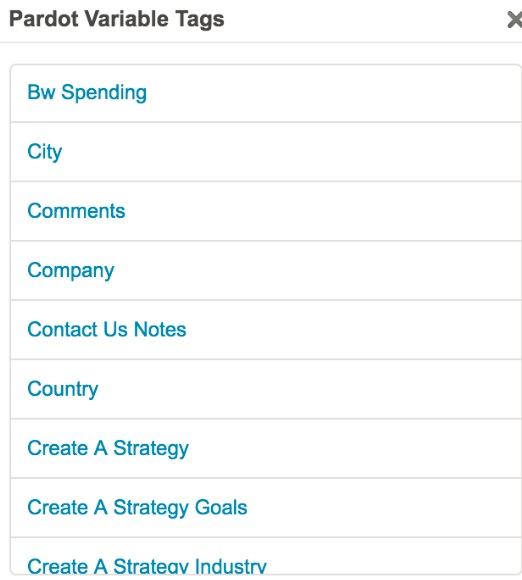Click the partially visible Strategy Industry row
Image resolution: width=522 pixels, height=580 pixels.
tap(266, 556)
